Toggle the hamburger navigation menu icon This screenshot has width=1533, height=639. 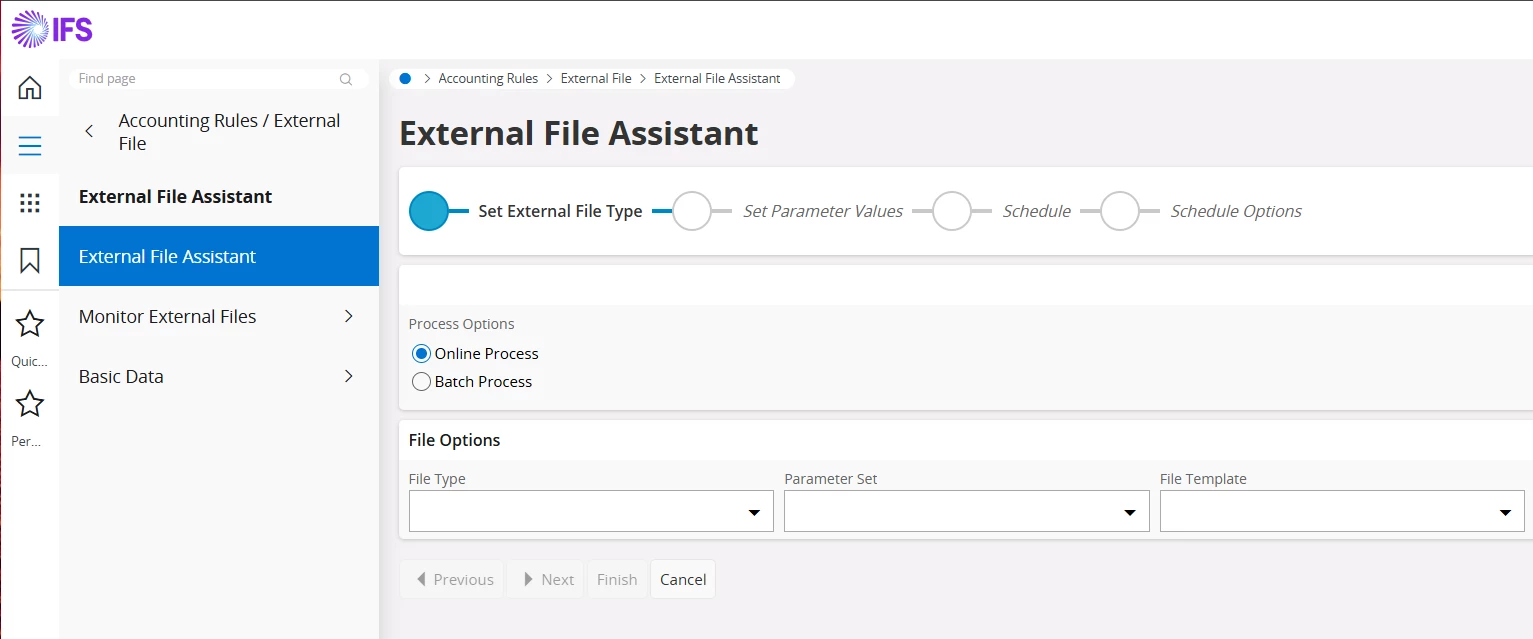pos(30,146)
